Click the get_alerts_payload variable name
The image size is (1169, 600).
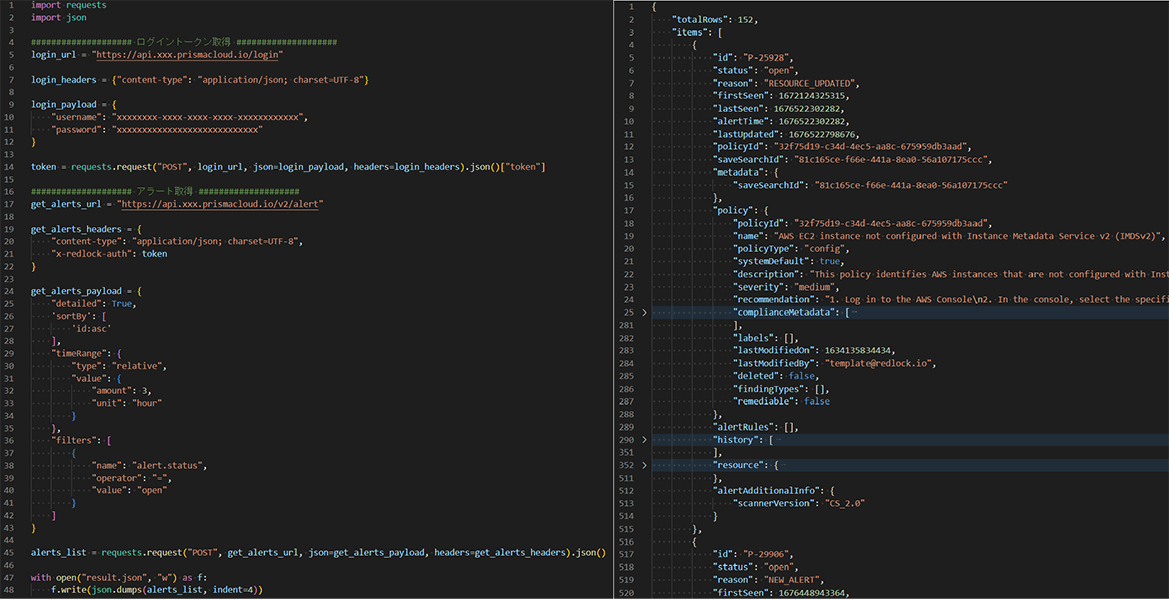click(74, 291)
